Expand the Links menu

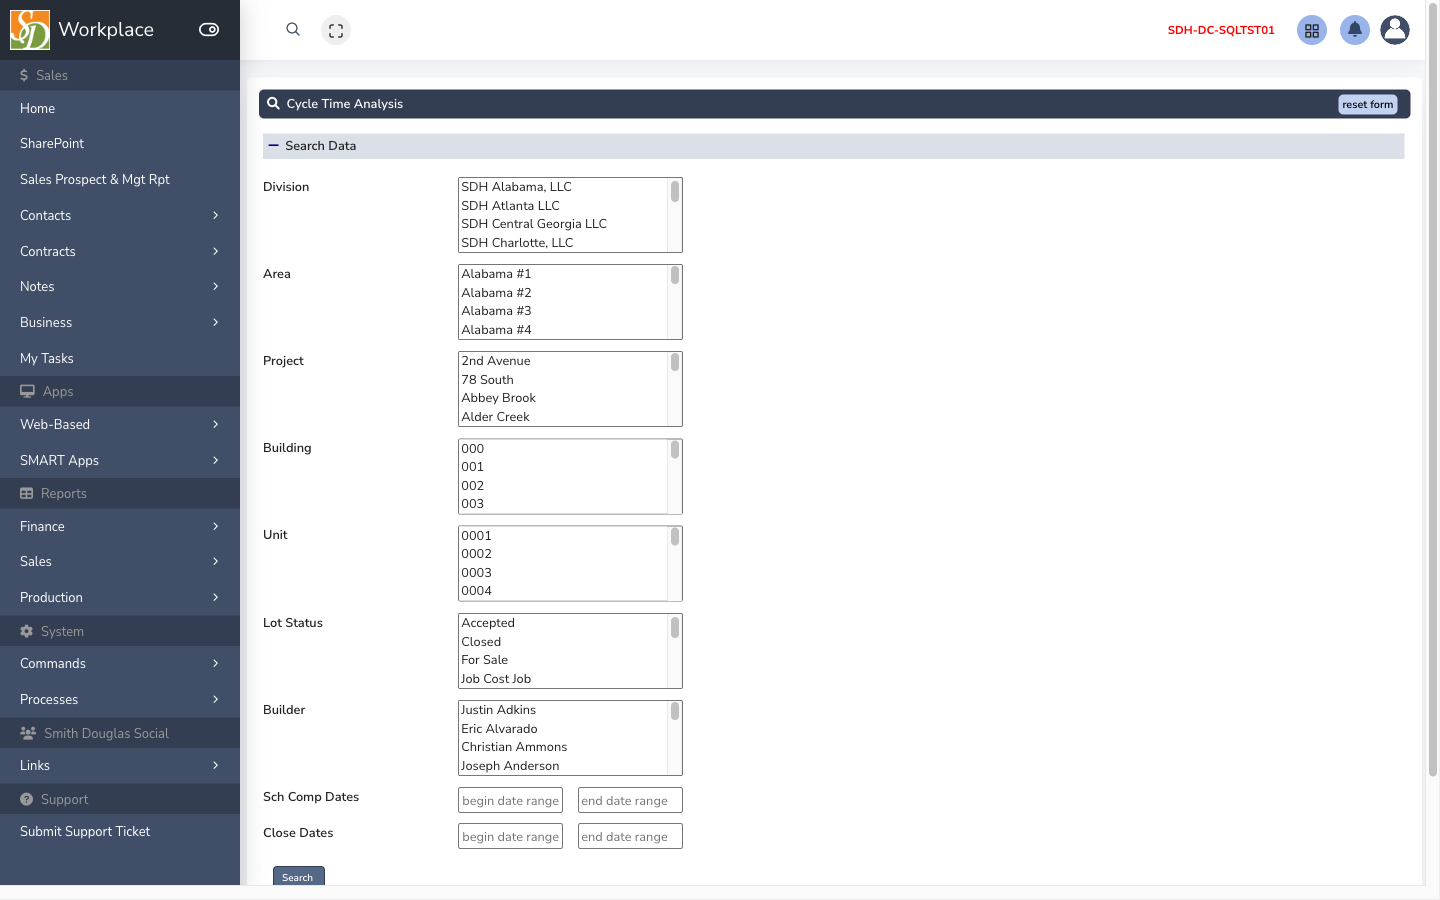pyautogui.click(x=120, y=765)
